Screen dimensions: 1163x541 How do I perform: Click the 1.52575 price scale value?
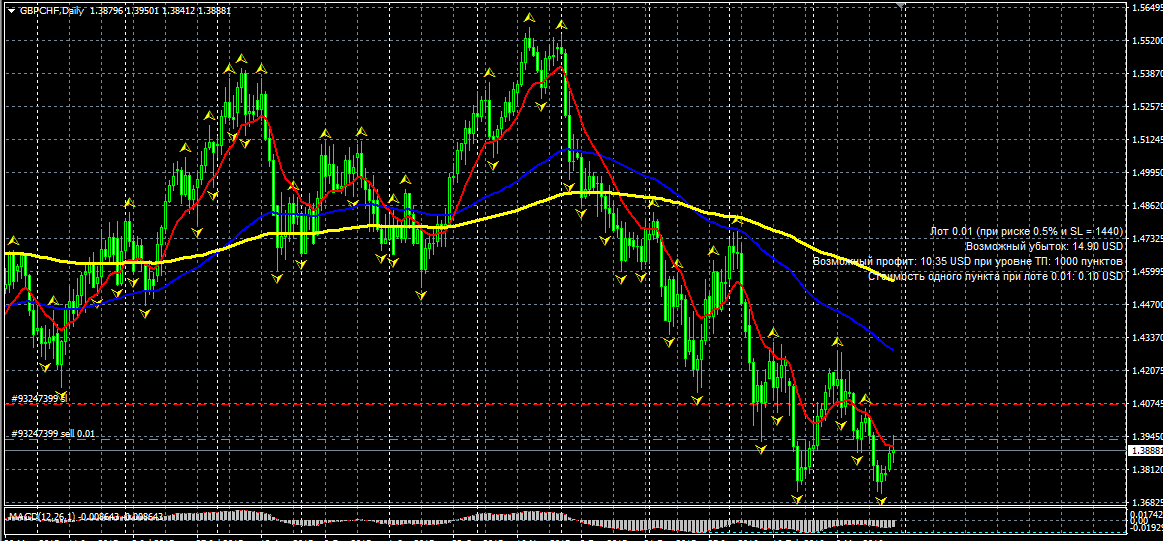(x=1146, y=107)
